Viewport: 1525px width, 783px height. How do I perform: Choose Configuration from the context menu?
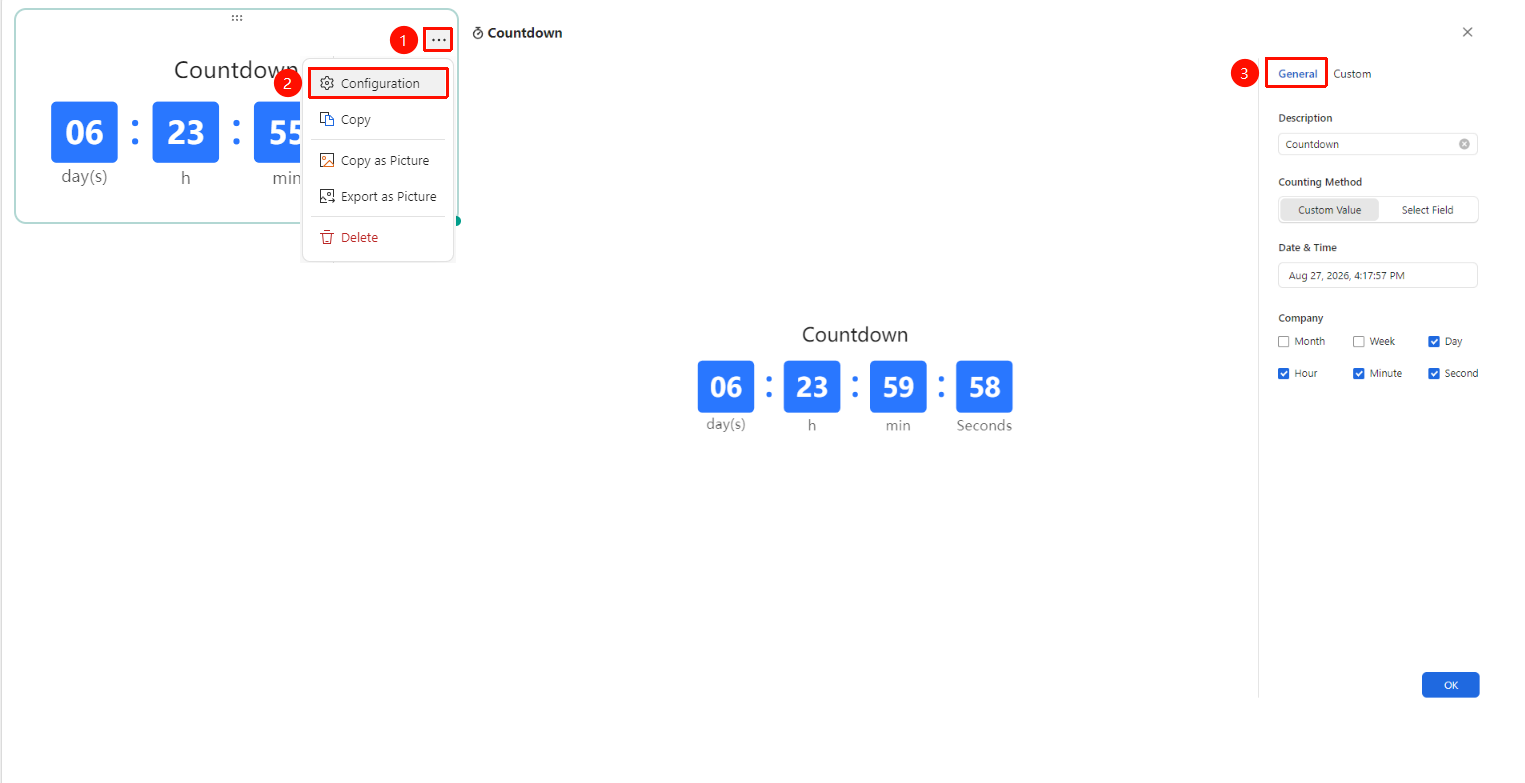378,83
